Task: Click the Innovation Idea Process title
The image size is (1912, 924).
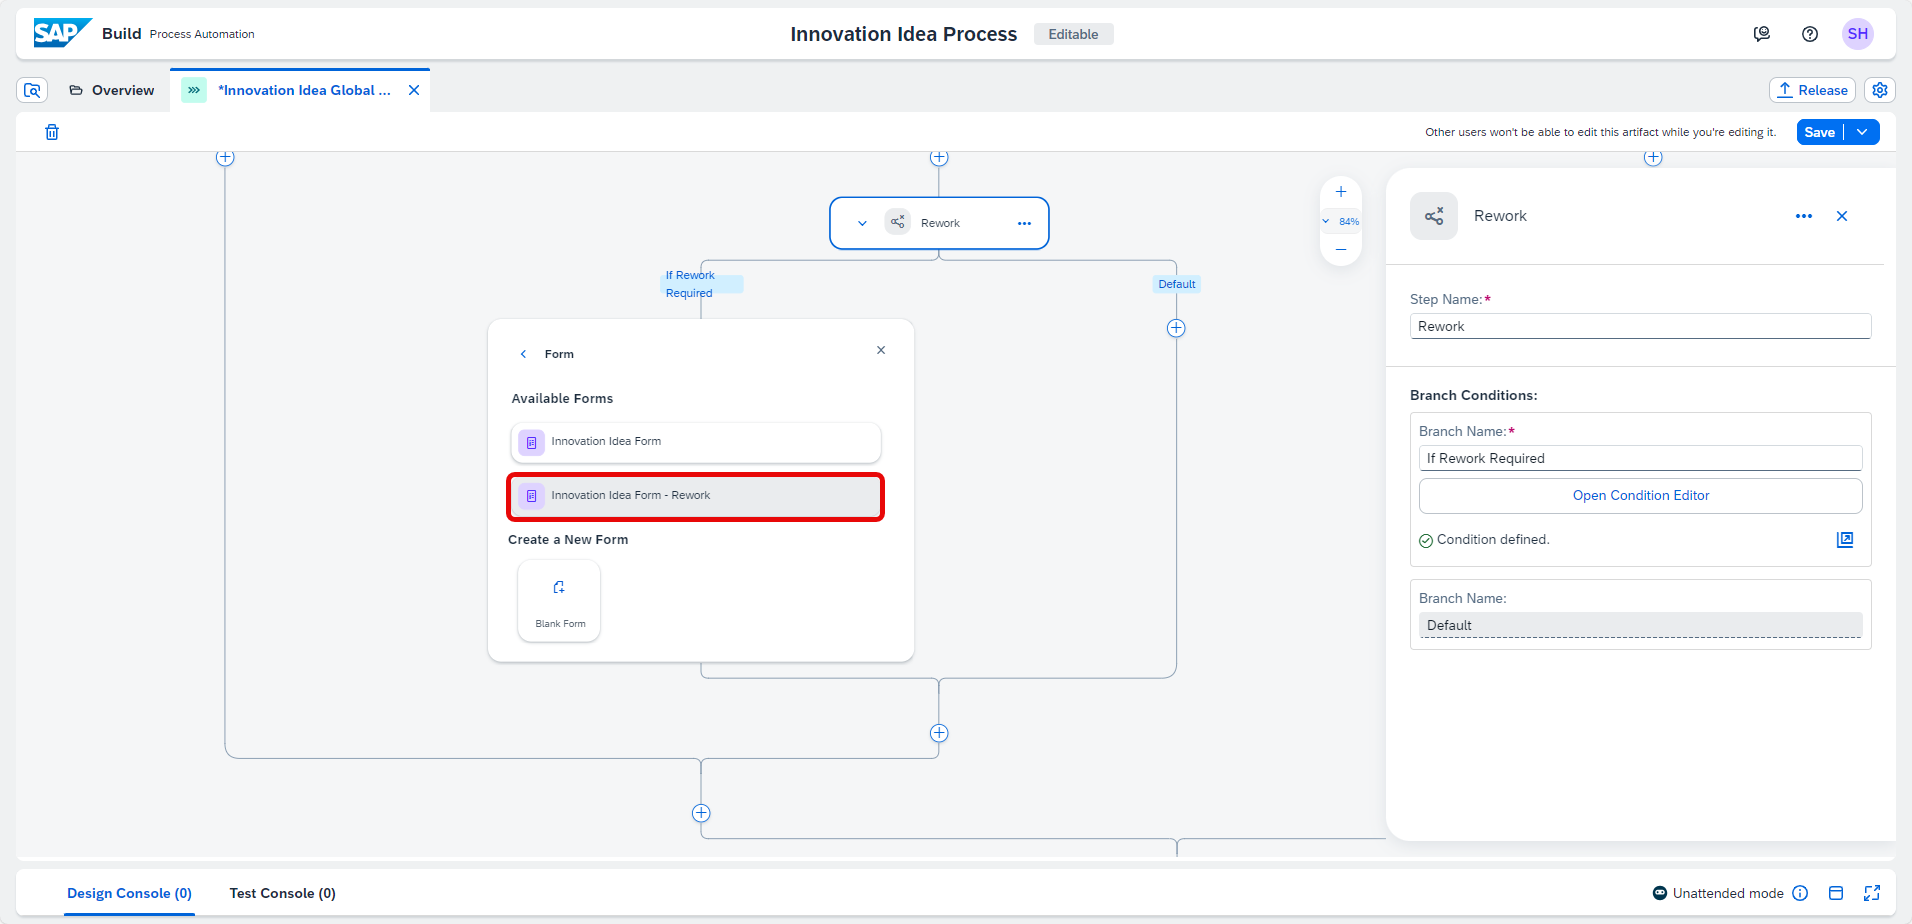Action: (903, 34)
